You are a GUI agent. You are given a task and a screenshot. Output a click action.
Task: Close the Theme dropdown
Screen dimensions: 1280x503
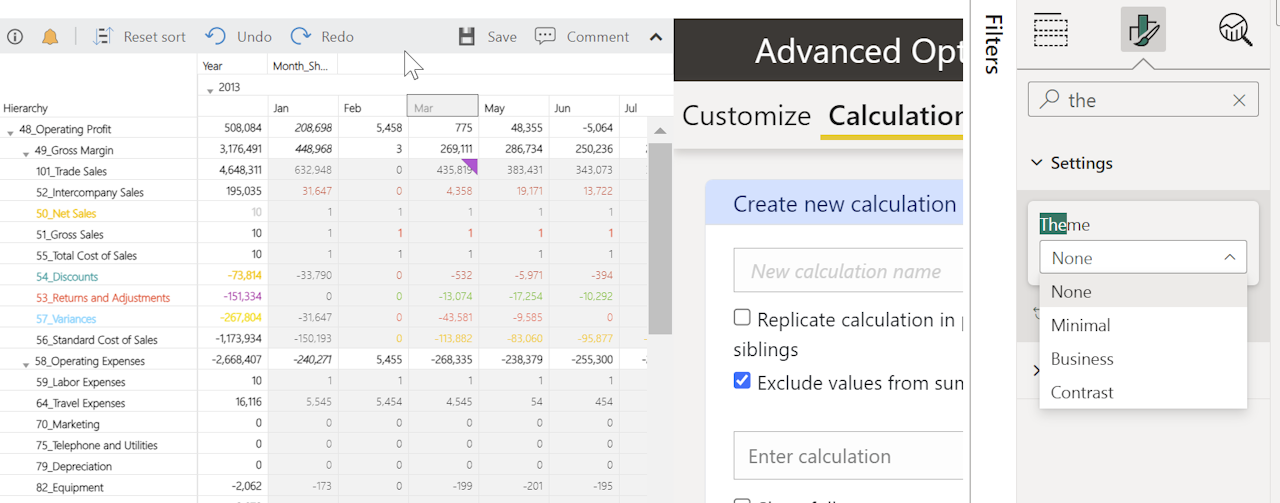click(x=1229, y=258)
